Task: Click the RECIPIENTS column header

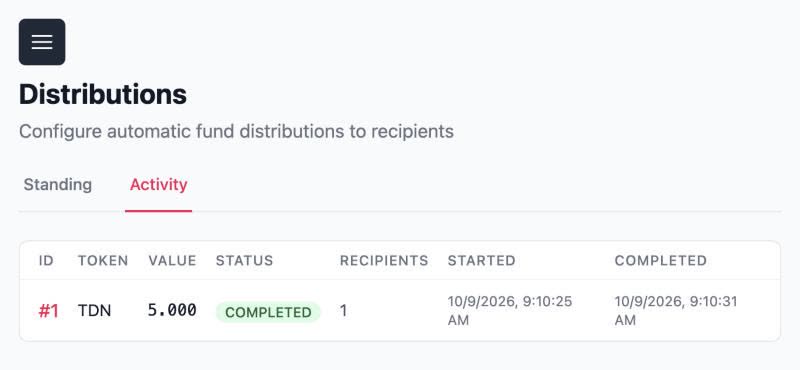Action: click(384, 260)
